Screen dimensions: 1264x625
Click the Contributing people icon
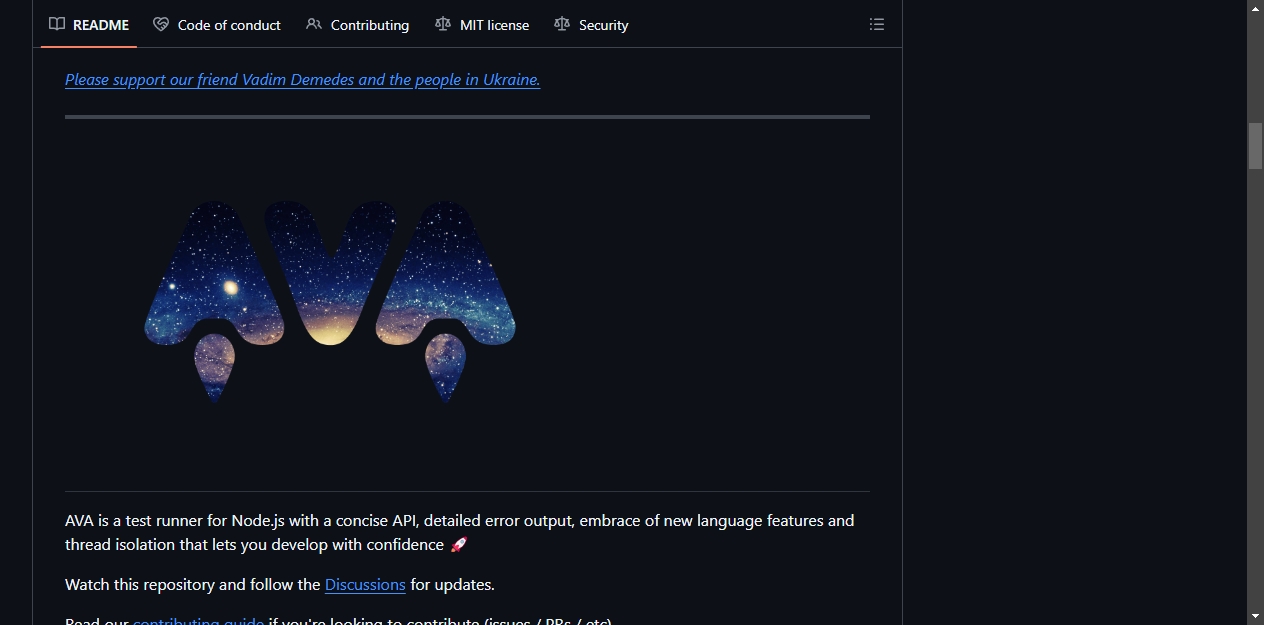pyautogui.click(x=314, y=24)
